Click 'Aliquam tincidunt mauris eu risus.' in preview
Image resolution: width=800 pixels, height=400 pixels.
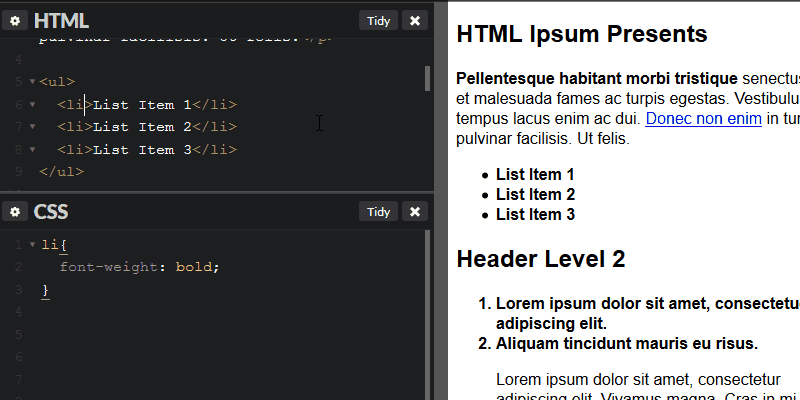coord(627,343)
